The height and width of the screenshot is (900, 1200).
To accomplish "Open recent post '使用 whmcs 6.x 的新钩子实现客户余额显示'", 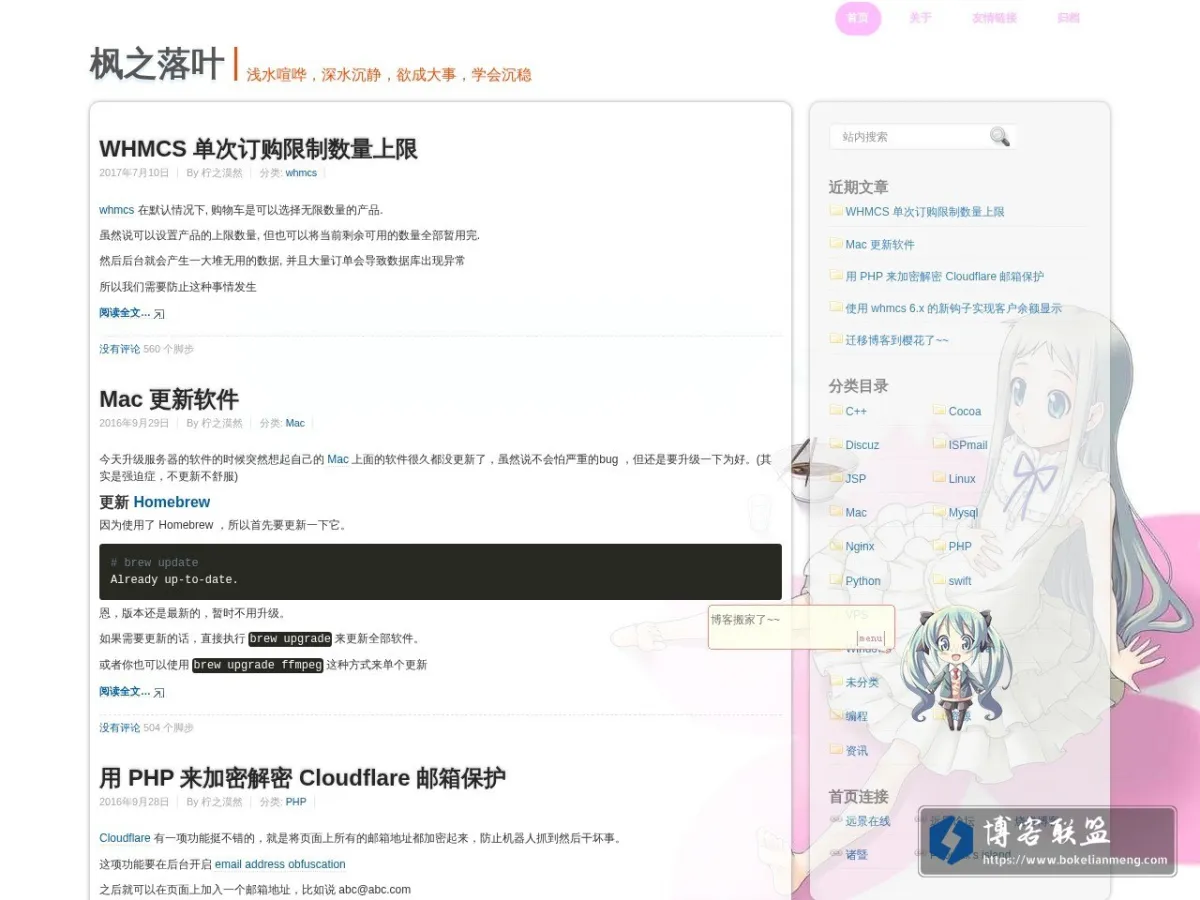I will point(953,308).
